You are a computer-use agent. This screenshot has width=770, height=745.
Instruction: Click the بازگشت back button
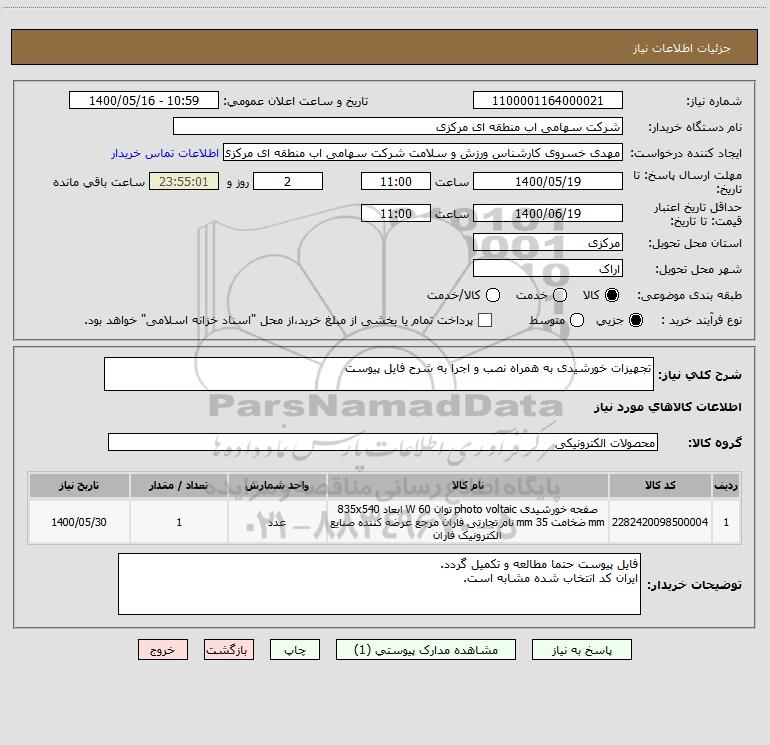pos(229,650)
